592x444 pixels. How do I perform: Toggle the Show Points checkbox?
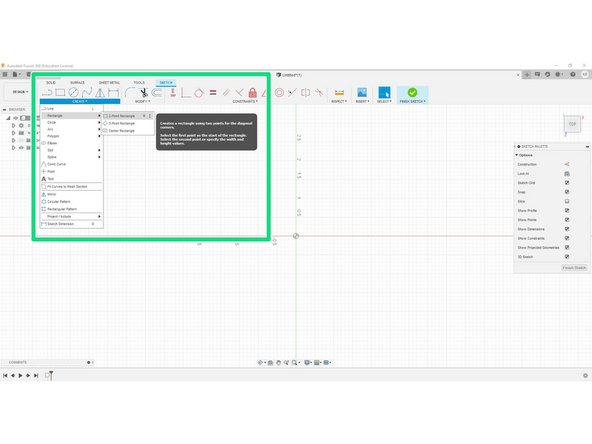[x=567, y=220]
